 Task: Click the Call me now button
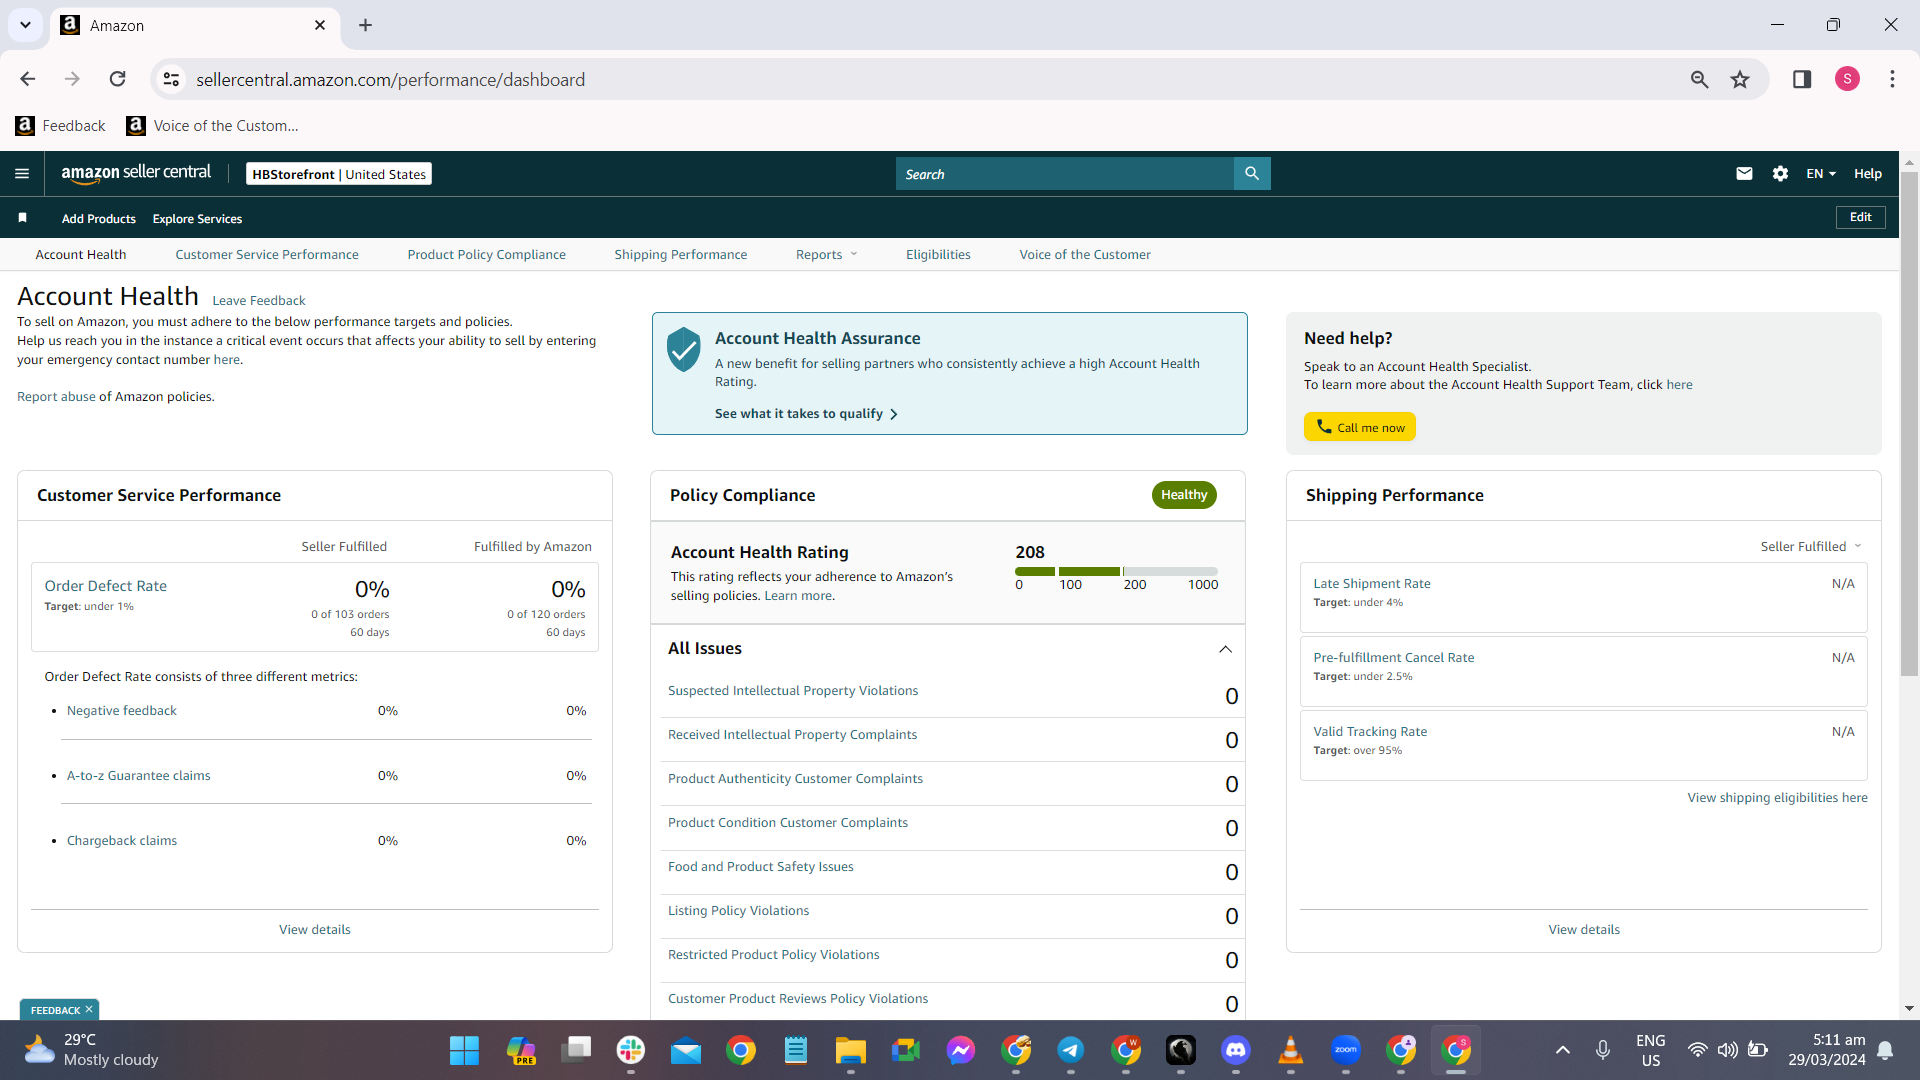[1360, 427]
